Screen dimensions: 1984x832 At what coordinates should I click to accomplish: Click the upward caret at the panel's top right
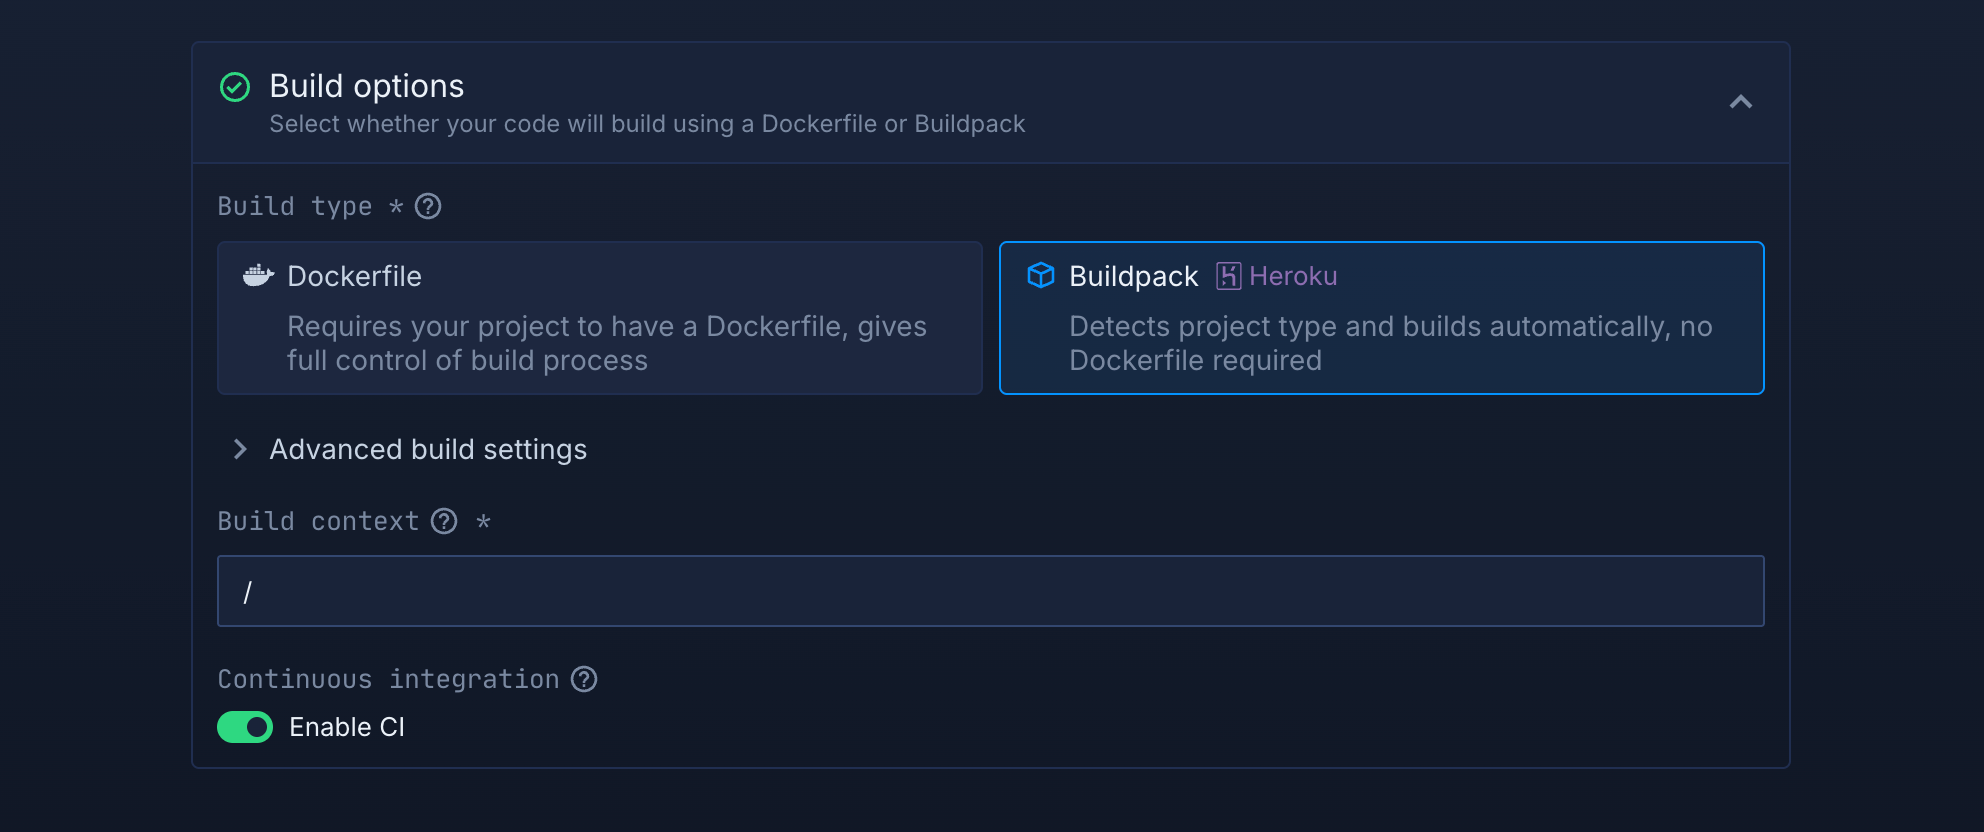(x=1741, y=102)
